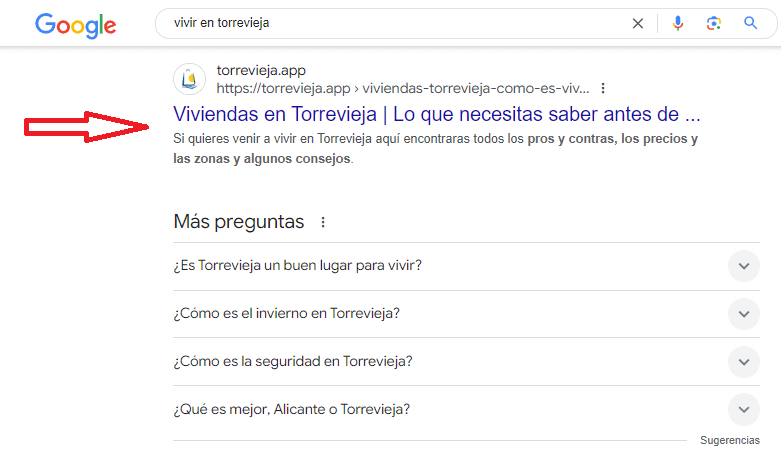
Task: Clear the search query with the X icon
Action: pos(638,23)
